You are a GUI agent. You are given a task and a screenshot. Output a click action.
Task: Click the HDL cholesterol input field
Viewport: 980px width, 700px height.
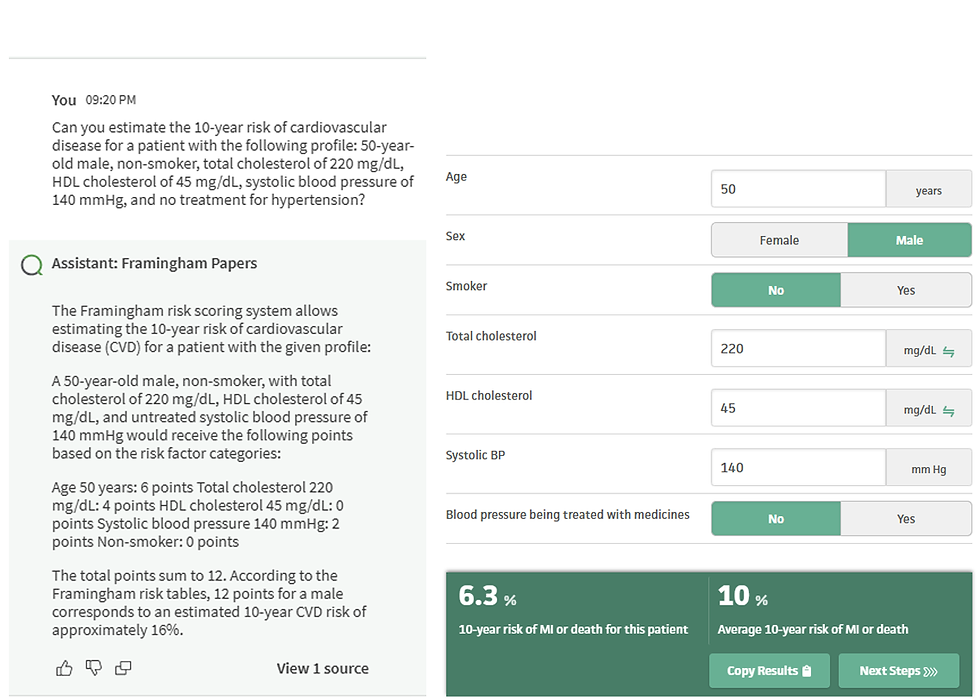(798, 408)
